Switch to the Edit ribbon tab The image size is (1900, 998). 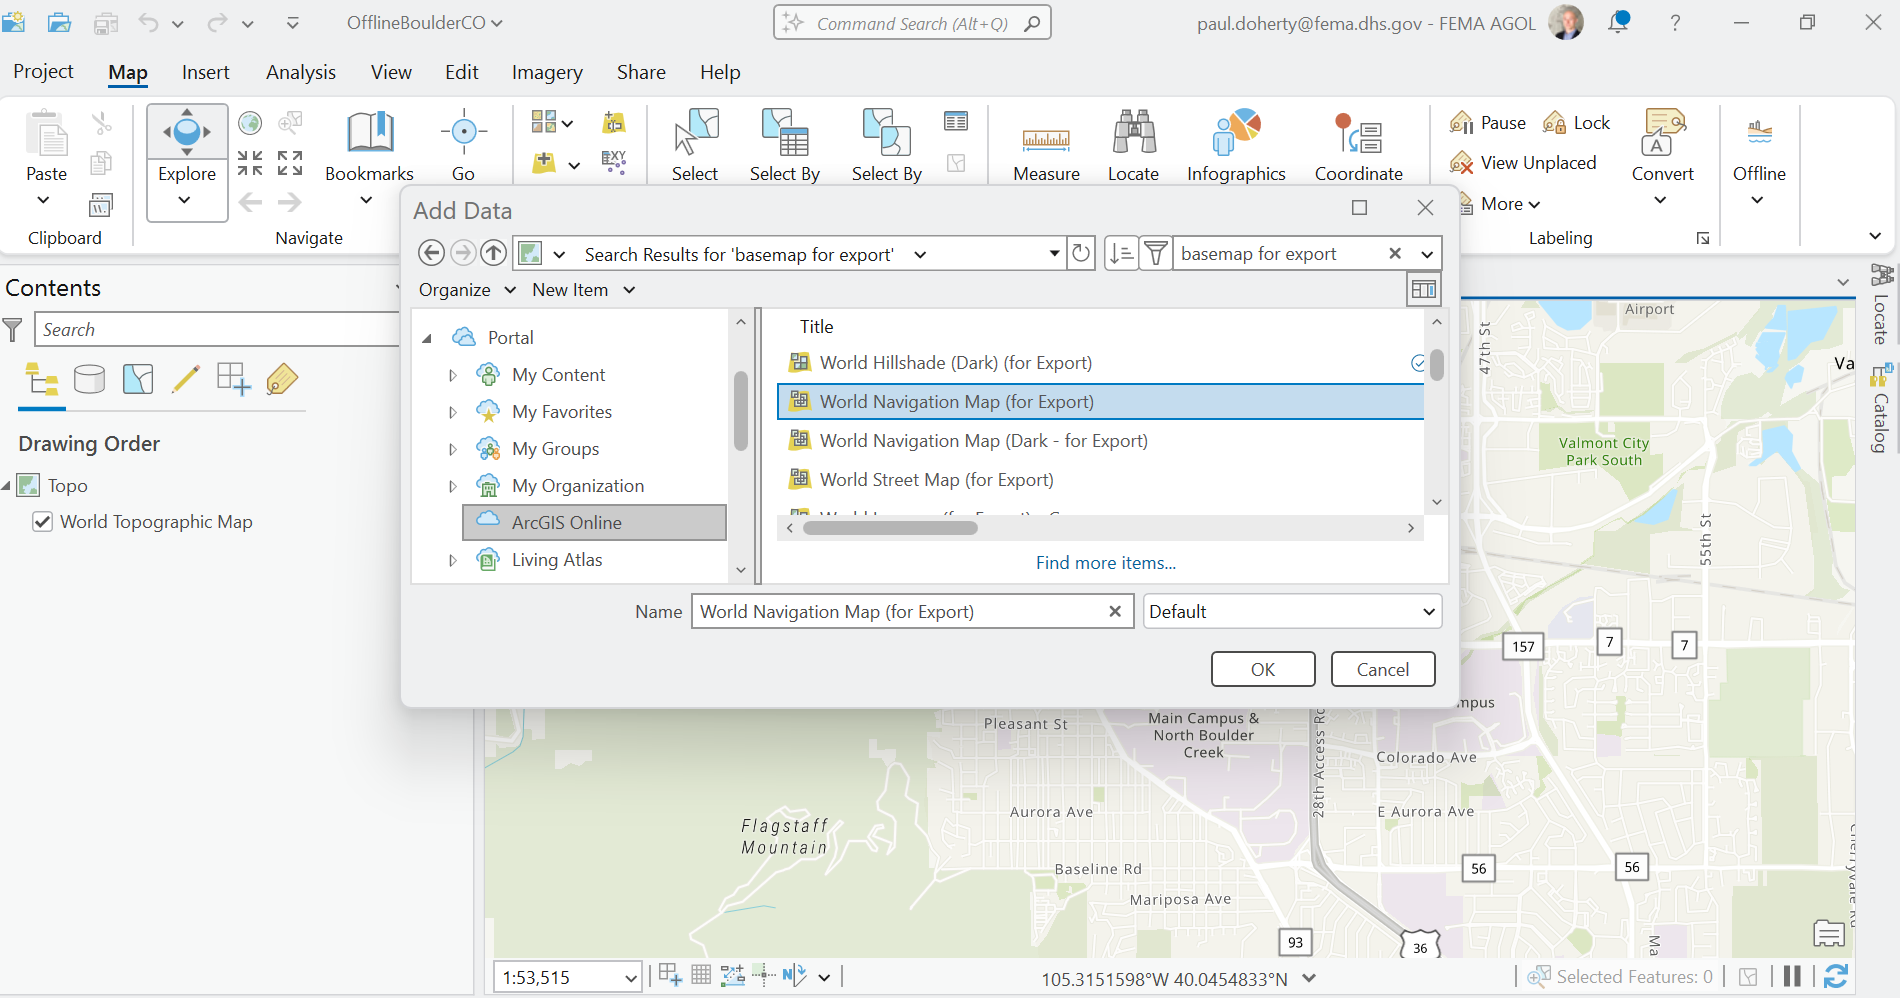pyautogui.click(x=462, y=72)
